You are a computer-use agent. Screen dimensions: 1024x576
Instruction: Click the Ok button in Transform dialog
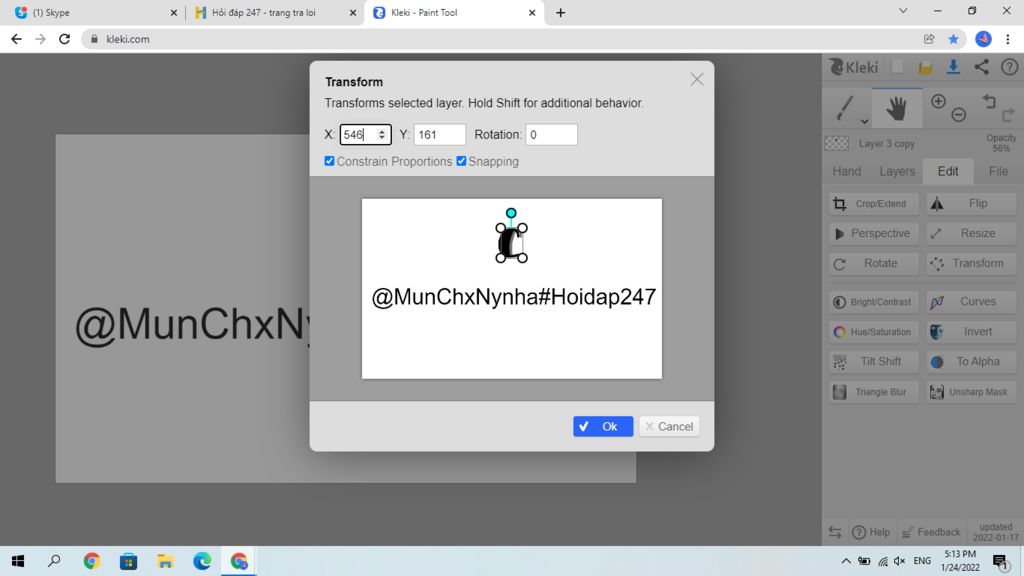(x=603, y=426)
